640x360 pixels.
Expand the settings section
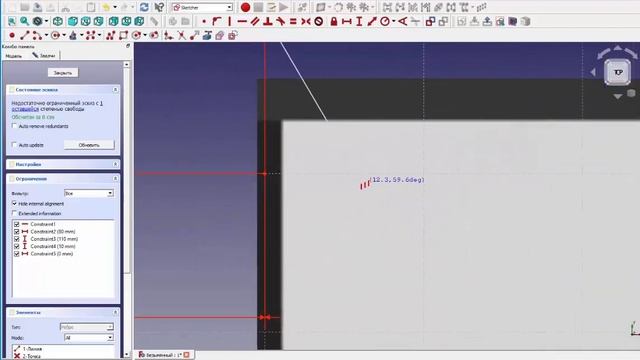116,164
